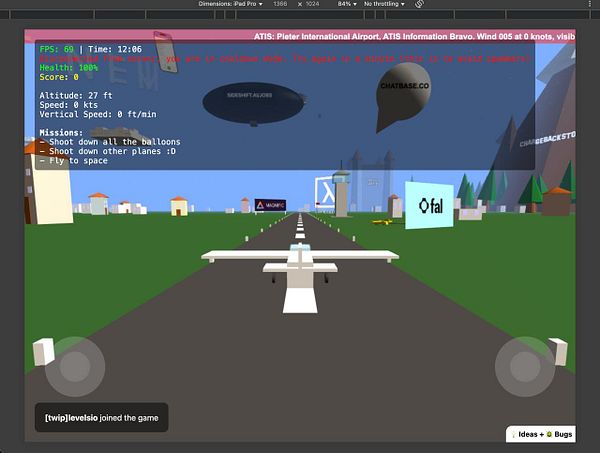Click the red disconnected from server message
The height and width of the screenshot is (453, 600).
284,59
